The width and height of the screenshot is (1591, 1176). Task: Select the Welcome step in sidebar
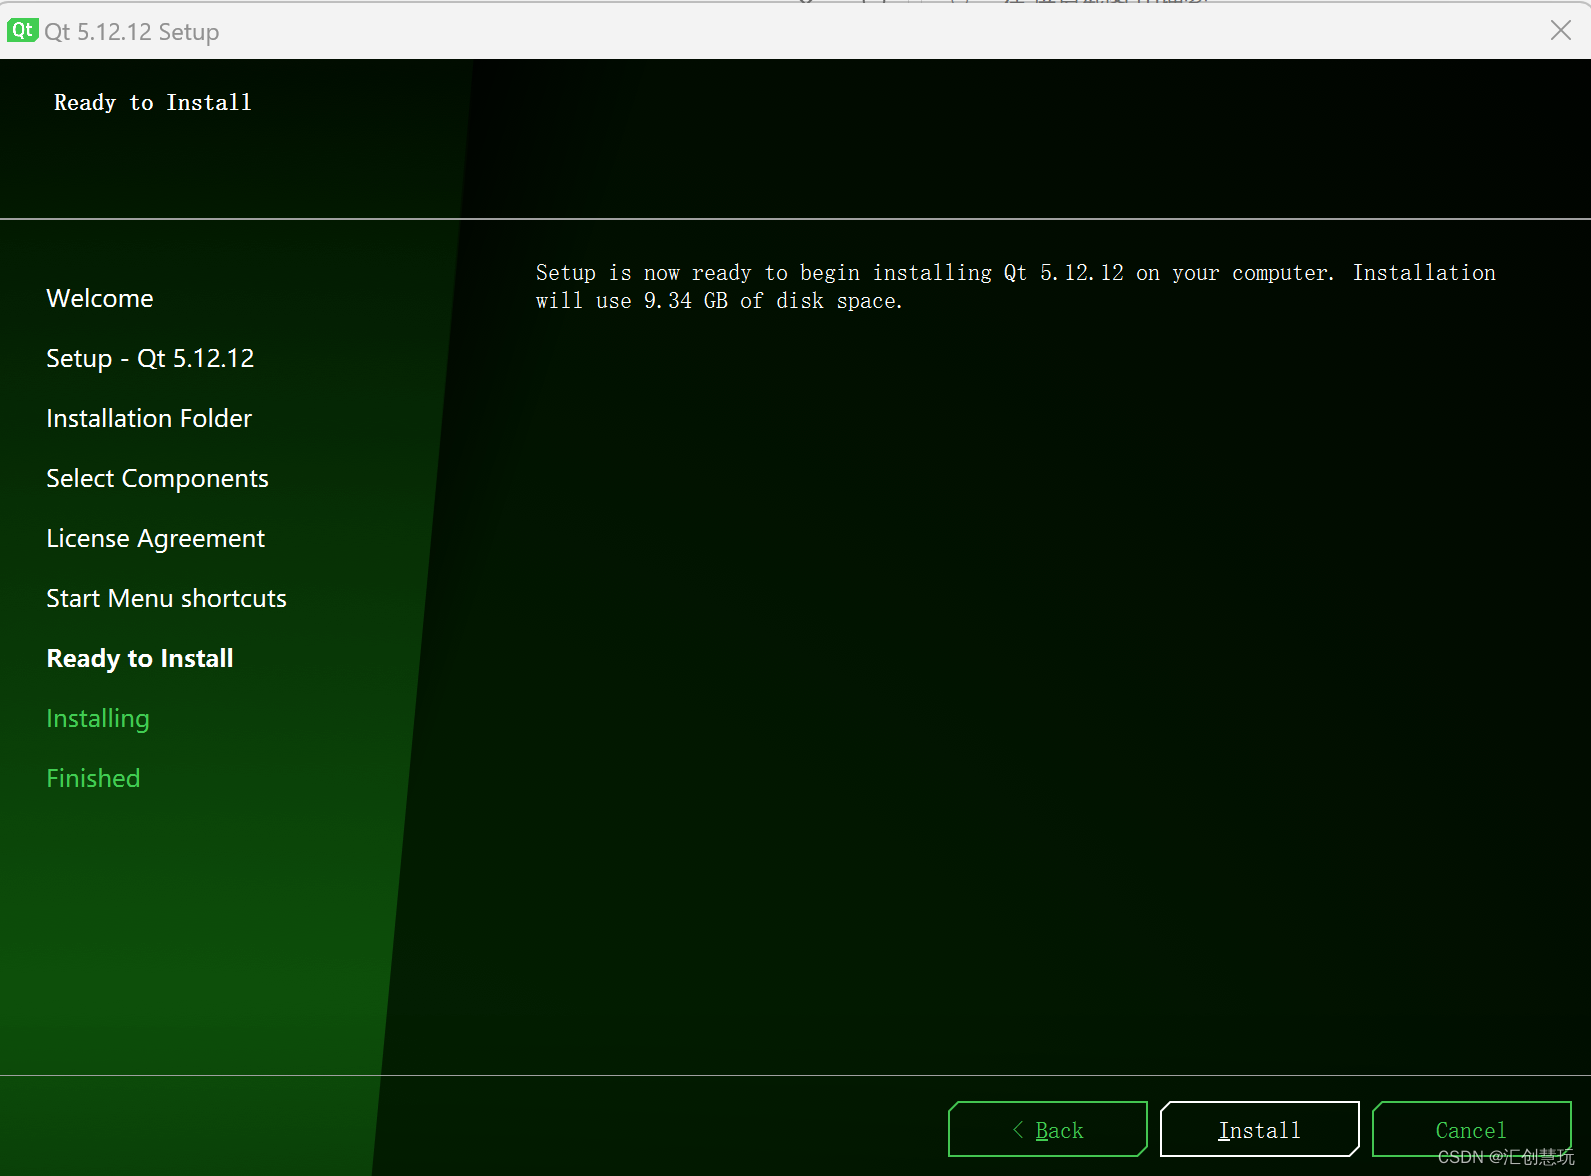[x=100, y=298]
